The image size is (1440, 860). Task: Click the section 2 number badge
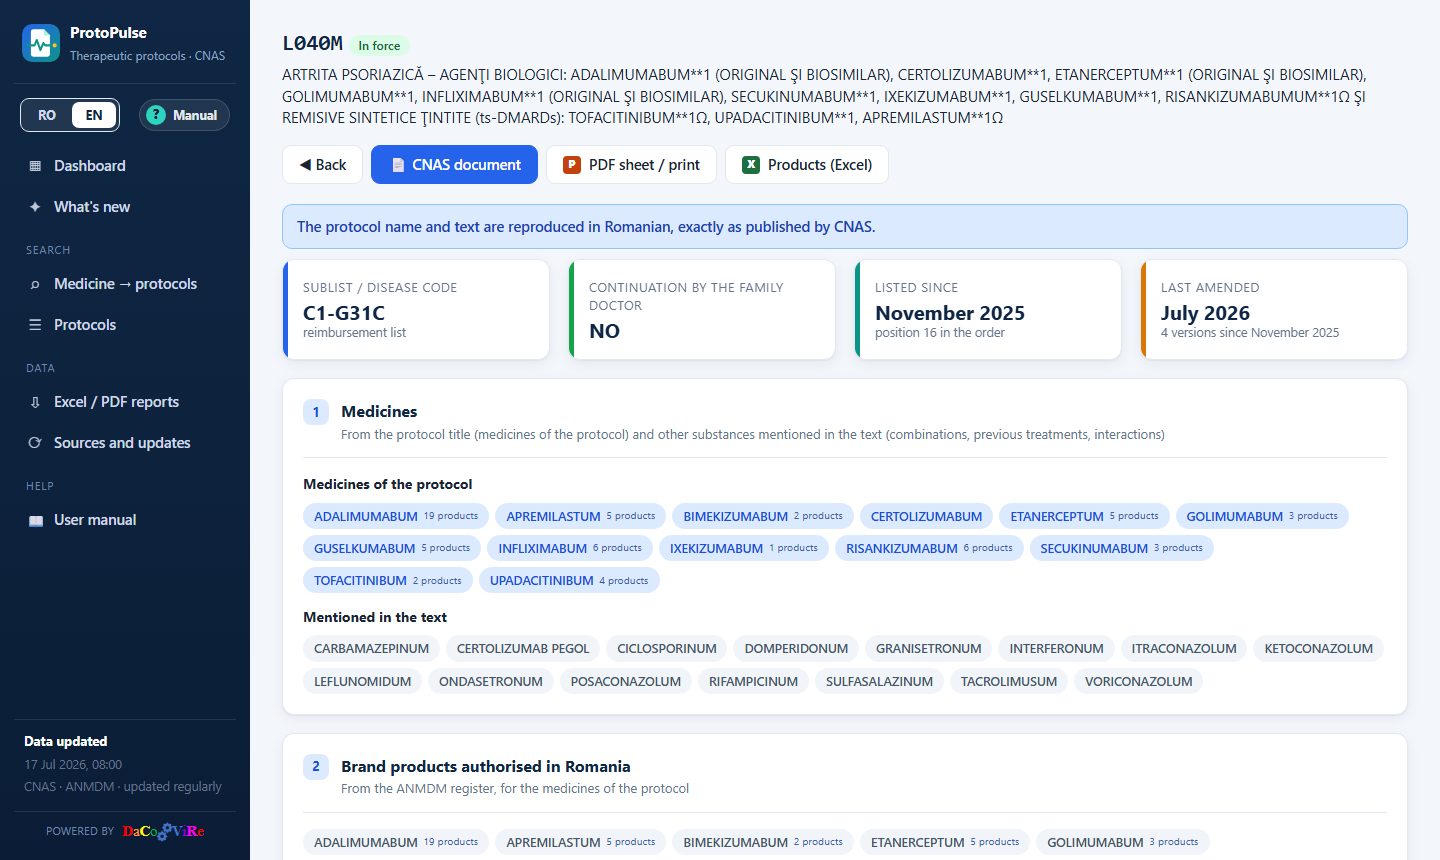[x=316, y=767]
